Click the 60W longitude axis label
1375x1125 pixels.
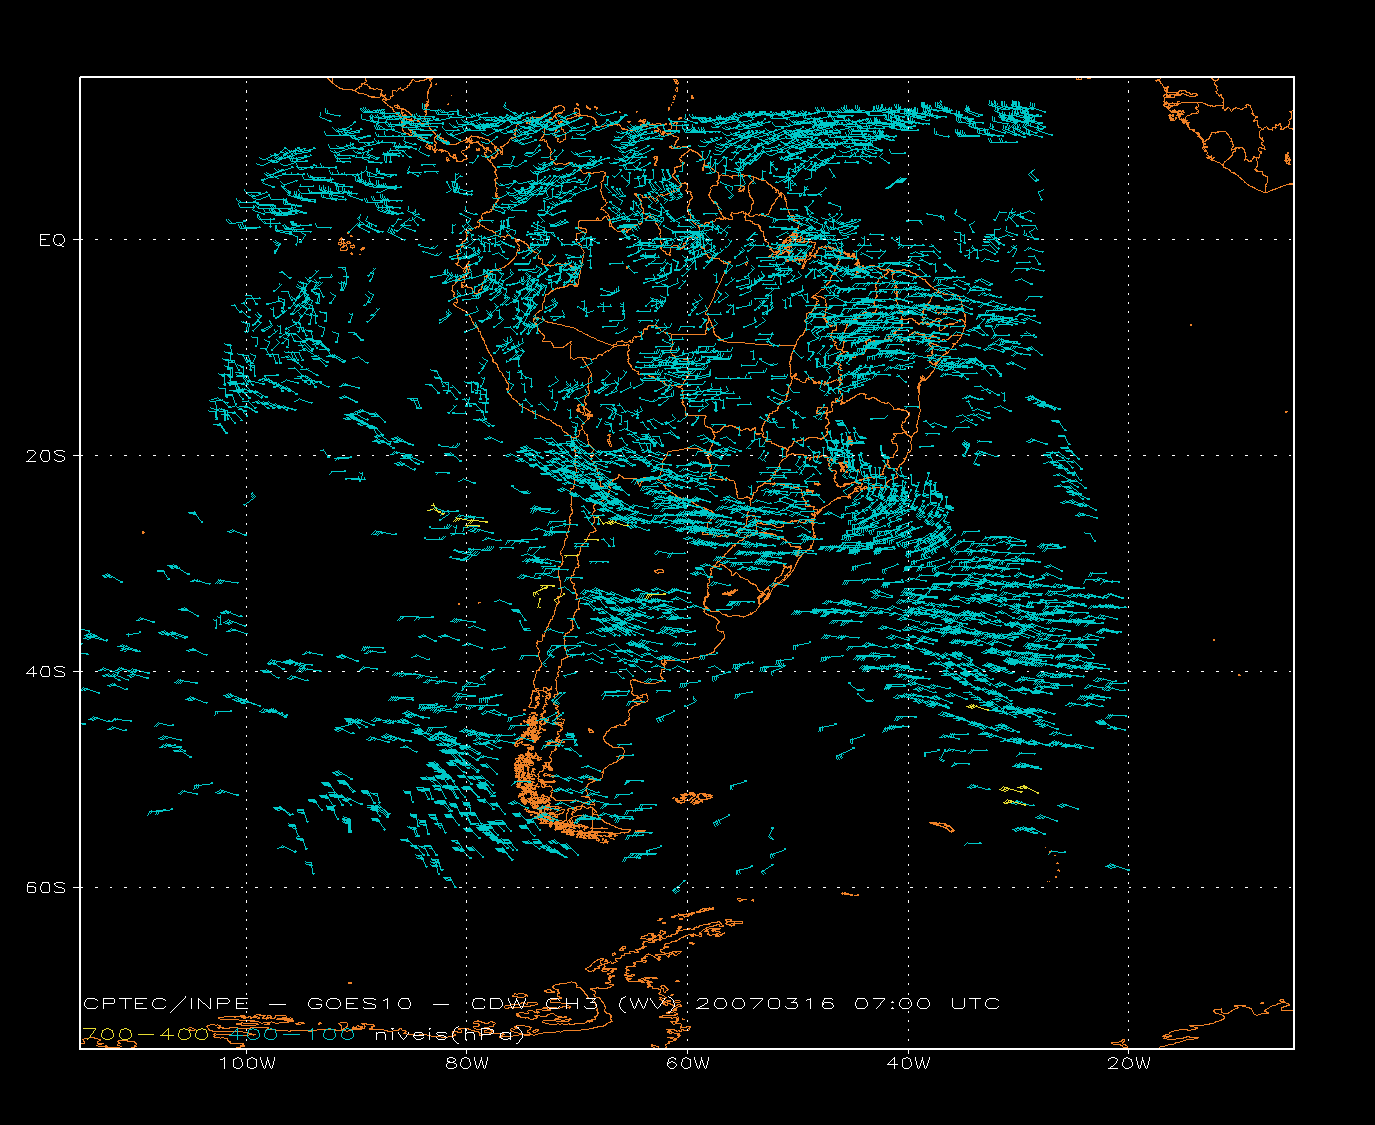click(687, 1063)
